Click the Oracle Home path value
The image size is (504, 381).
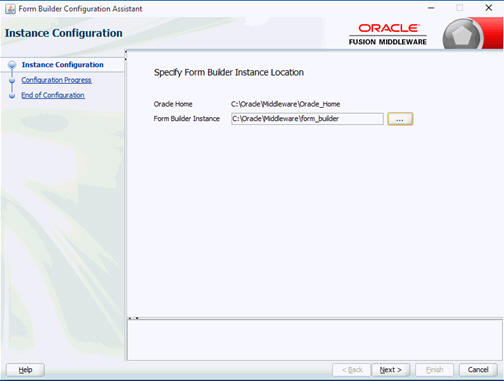tap(285, 104)
